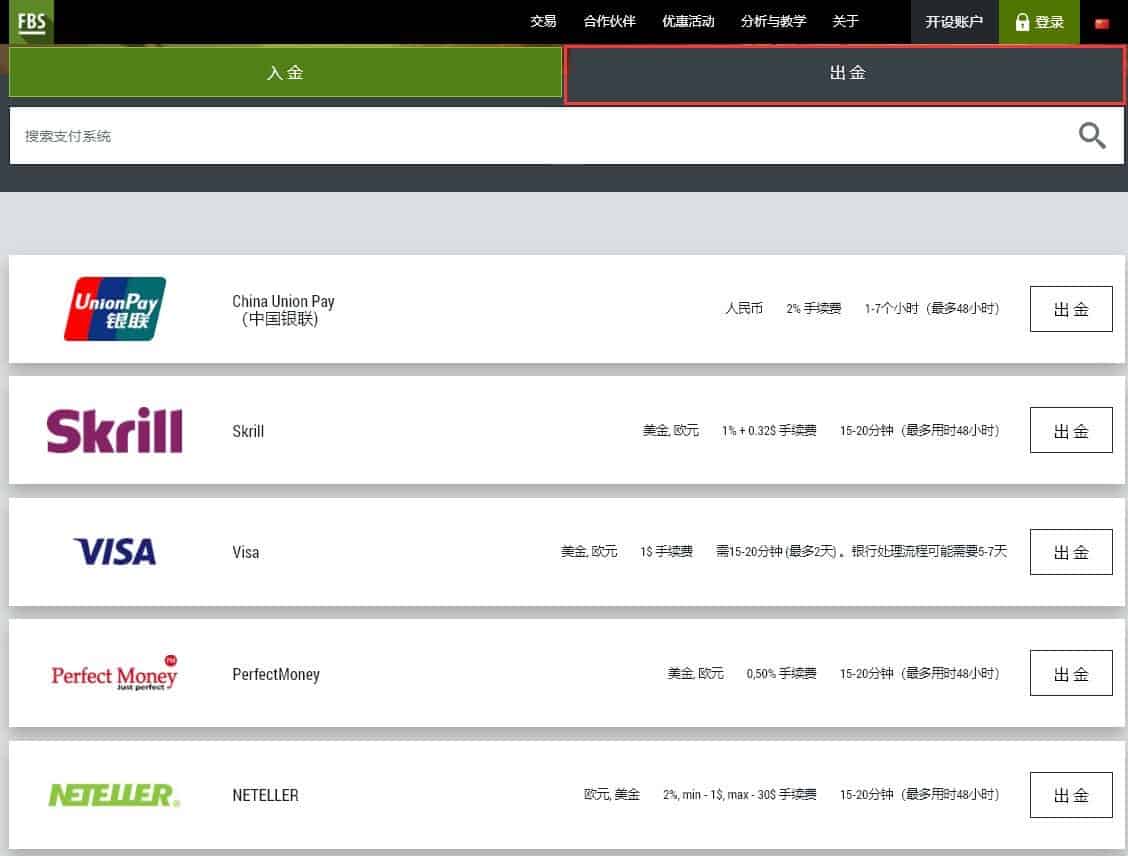The image size is (1128, 856).
Task: Click the VISA logo
Action: pyautogui.click(x=115, y=552)
